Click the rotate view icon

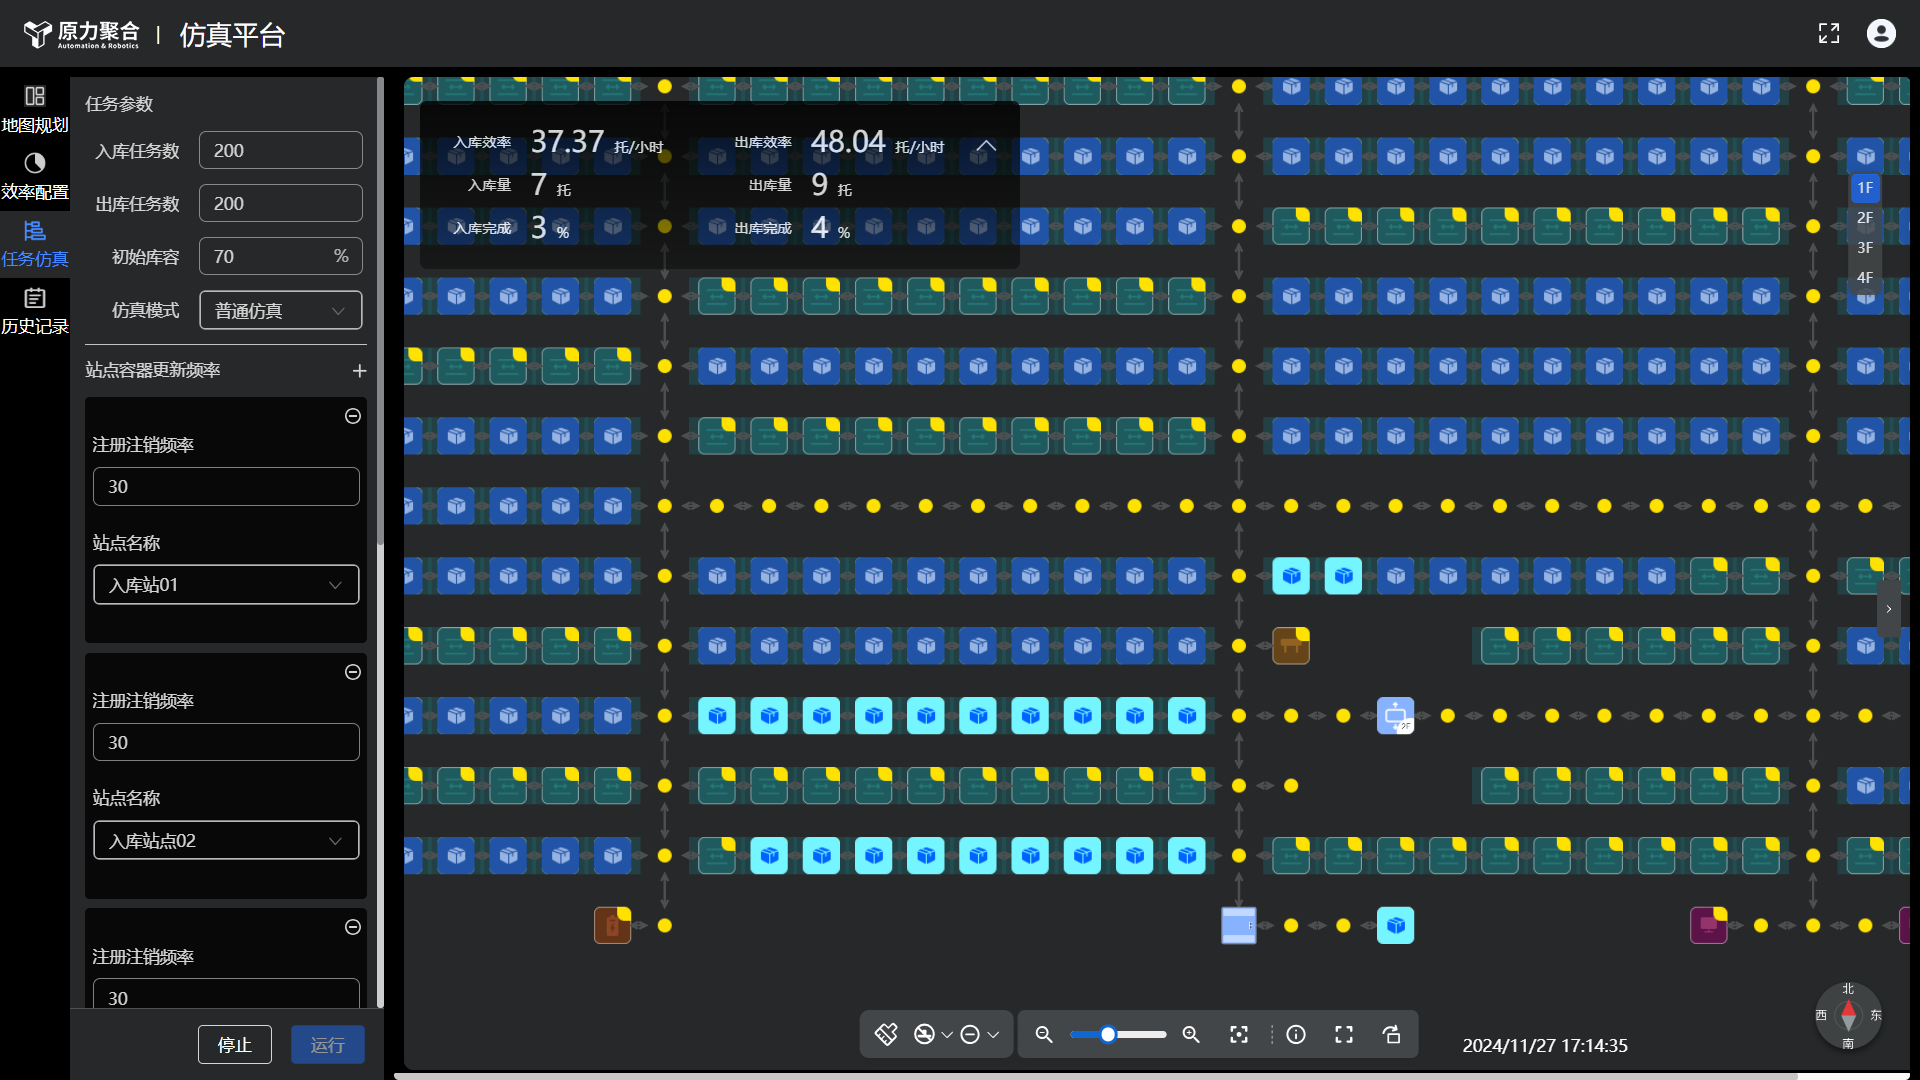[x=1392, y=1035]
